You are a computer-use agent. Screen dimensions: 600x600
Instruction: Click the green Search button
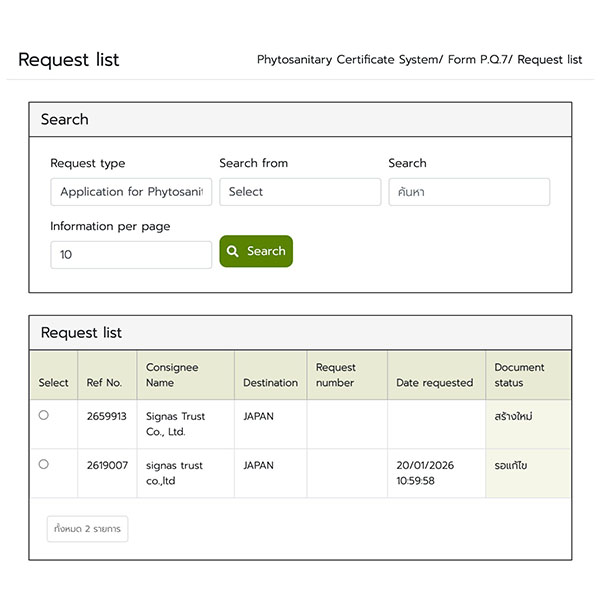point(256,251)
